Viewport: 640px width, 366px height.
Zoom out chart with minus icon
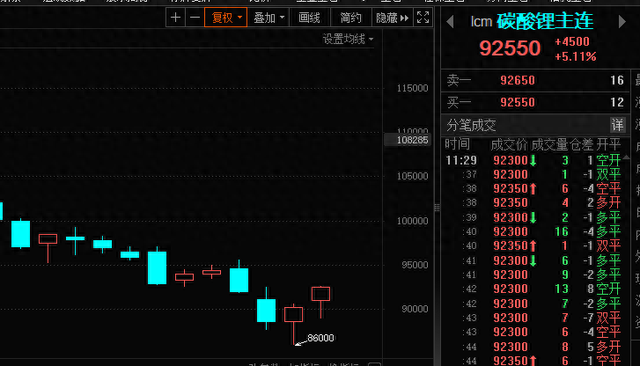click(x=195, y=18)
